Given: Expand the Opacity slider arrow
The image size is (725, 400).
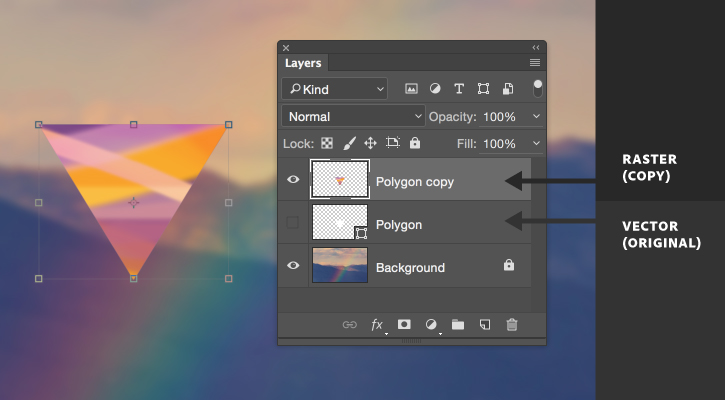Looking at the screenshot, I should 536,117.
